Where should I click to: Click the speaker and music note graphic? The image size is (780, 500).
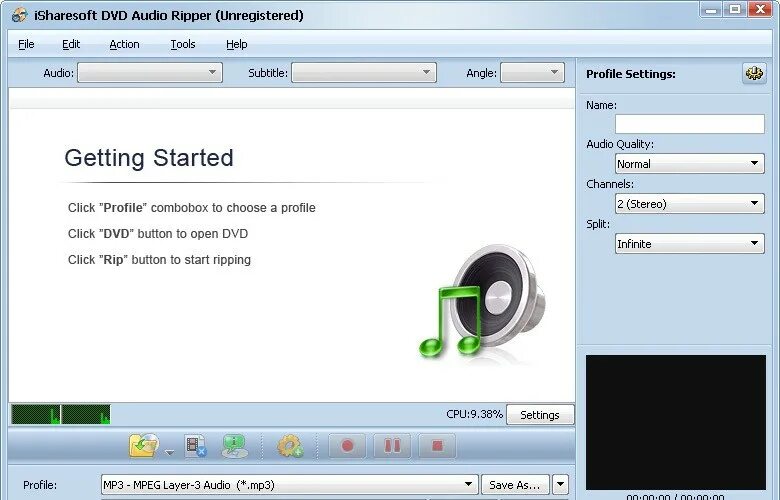pyautogui.click(x=483, y=302)
